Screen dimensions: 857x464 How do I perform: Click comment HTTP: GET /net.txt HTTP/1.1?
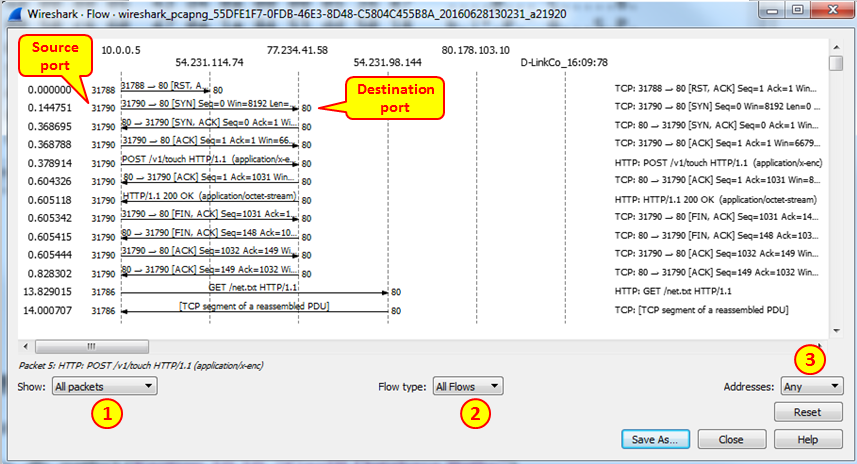coord(673,291)
